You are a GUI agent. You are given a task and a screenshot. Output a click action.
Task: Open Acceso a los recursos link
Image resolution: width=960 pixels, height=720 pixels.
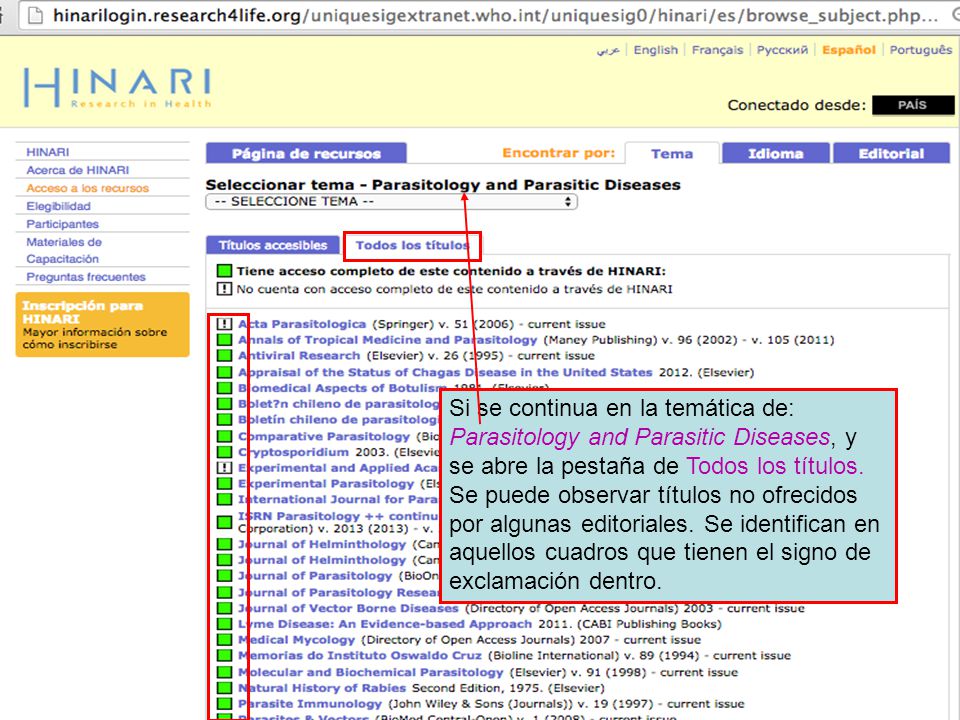88,188
